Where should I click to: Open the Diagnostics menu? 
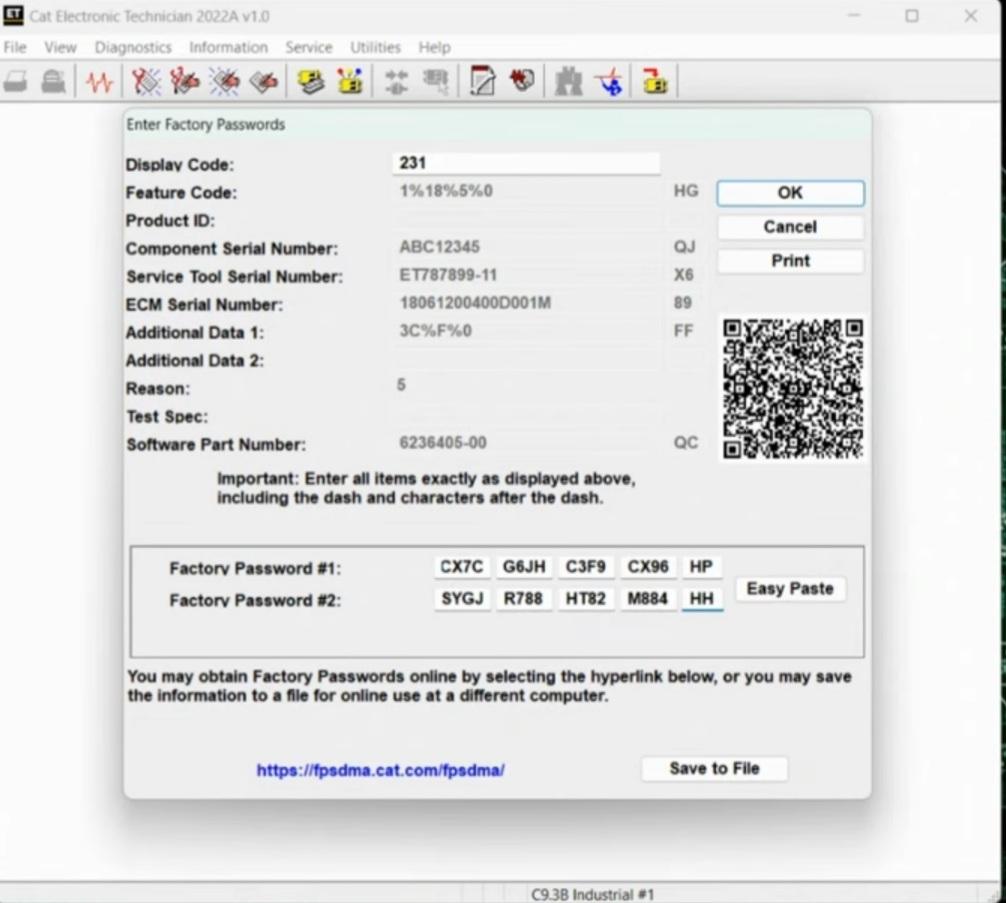[133, 47]
